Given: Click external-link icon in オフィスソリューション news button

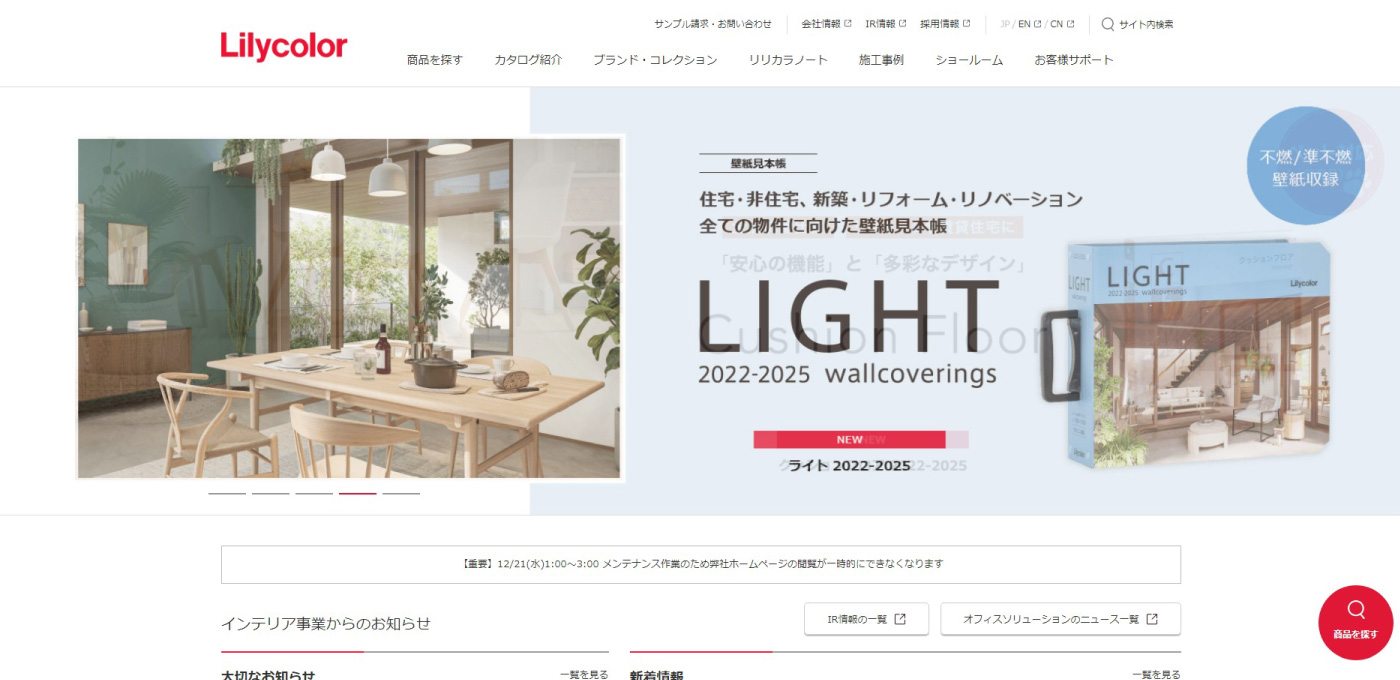Looking at the screenshot, I should tap(1152, 619).
